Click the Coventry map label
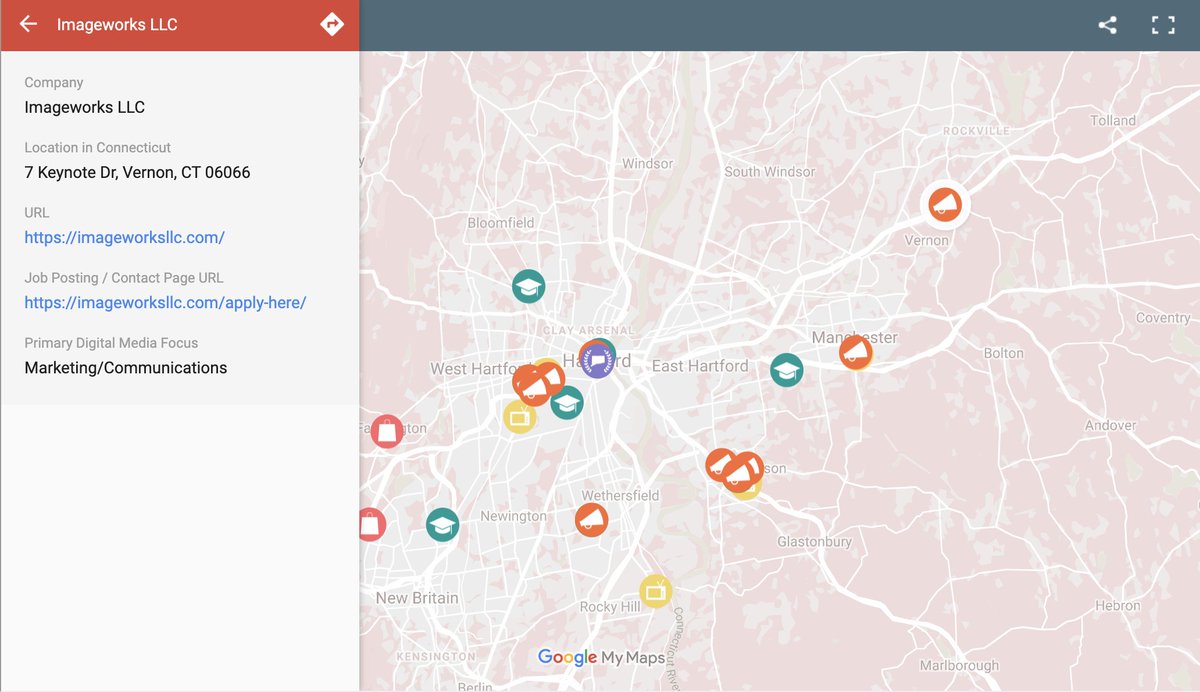1200x692 pixels. 1163,318
